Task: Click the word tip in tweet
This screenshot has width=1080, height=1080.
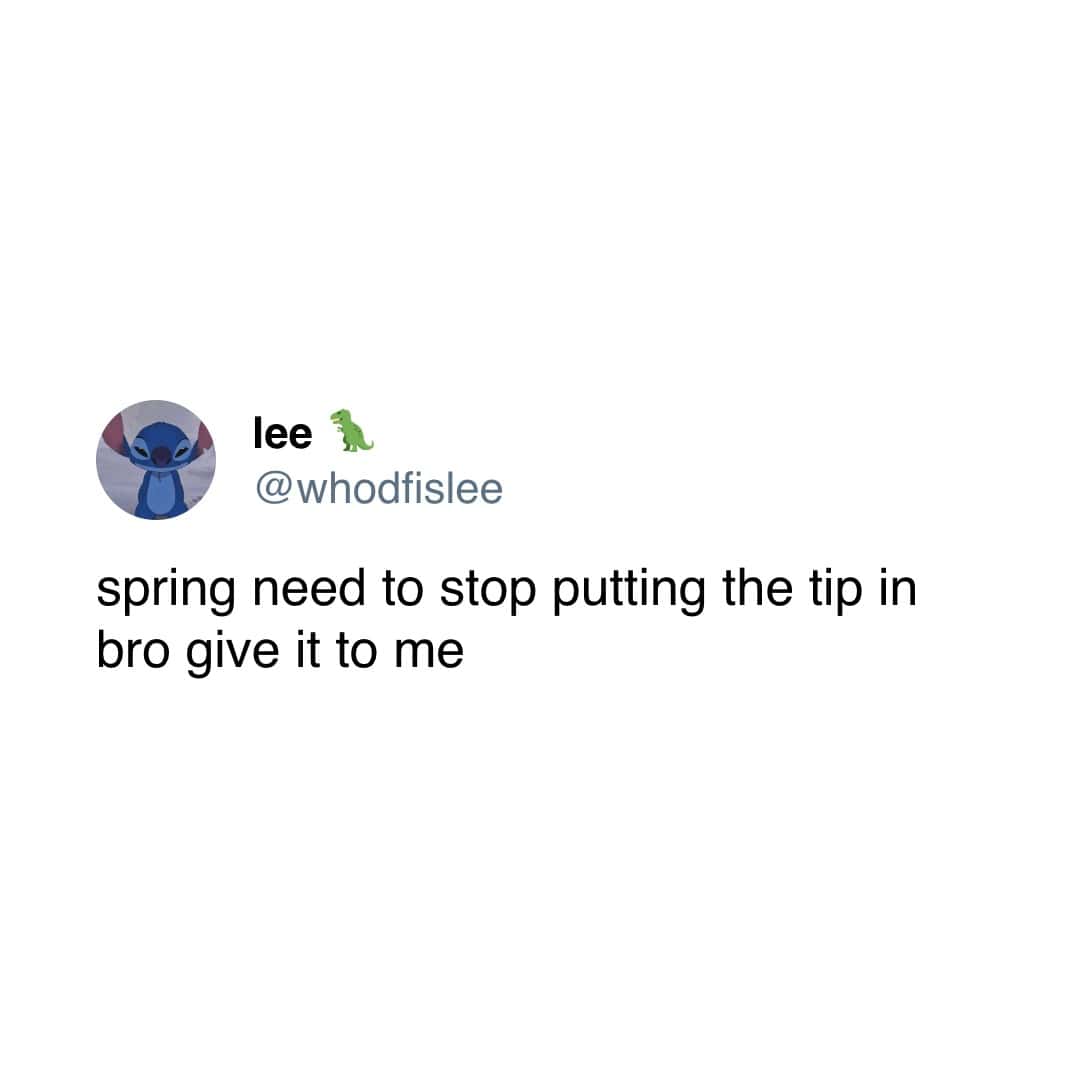Action: click(x=835, y=591)
